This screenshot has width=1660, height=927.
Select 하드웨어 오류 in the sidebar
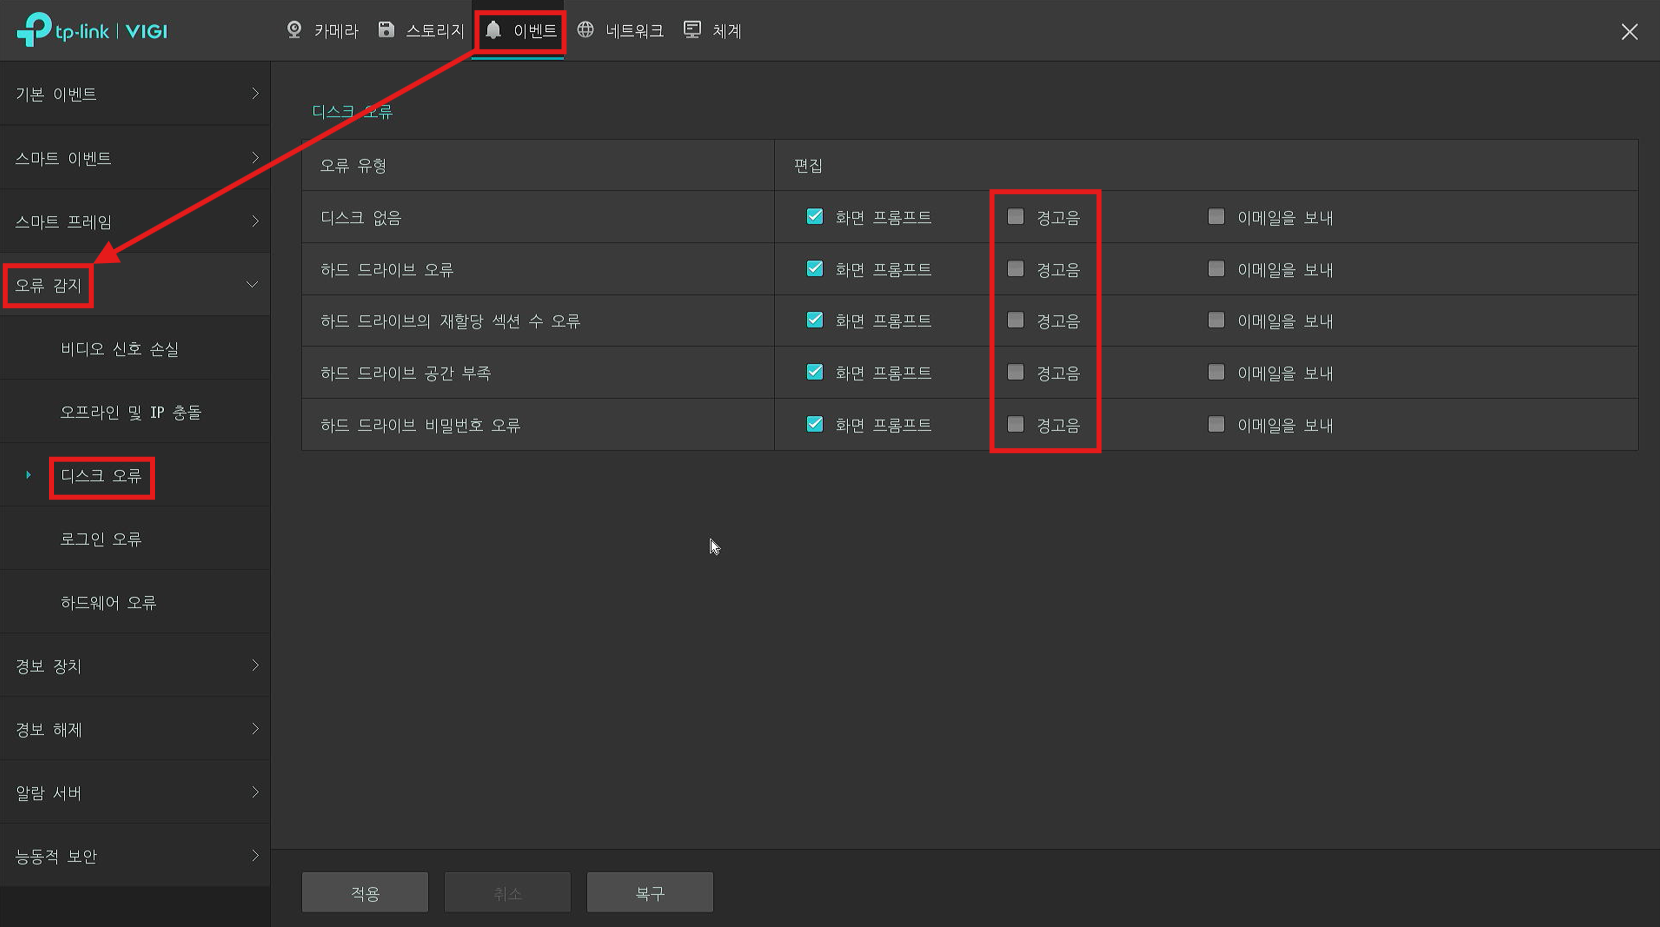tap(108, 602)
